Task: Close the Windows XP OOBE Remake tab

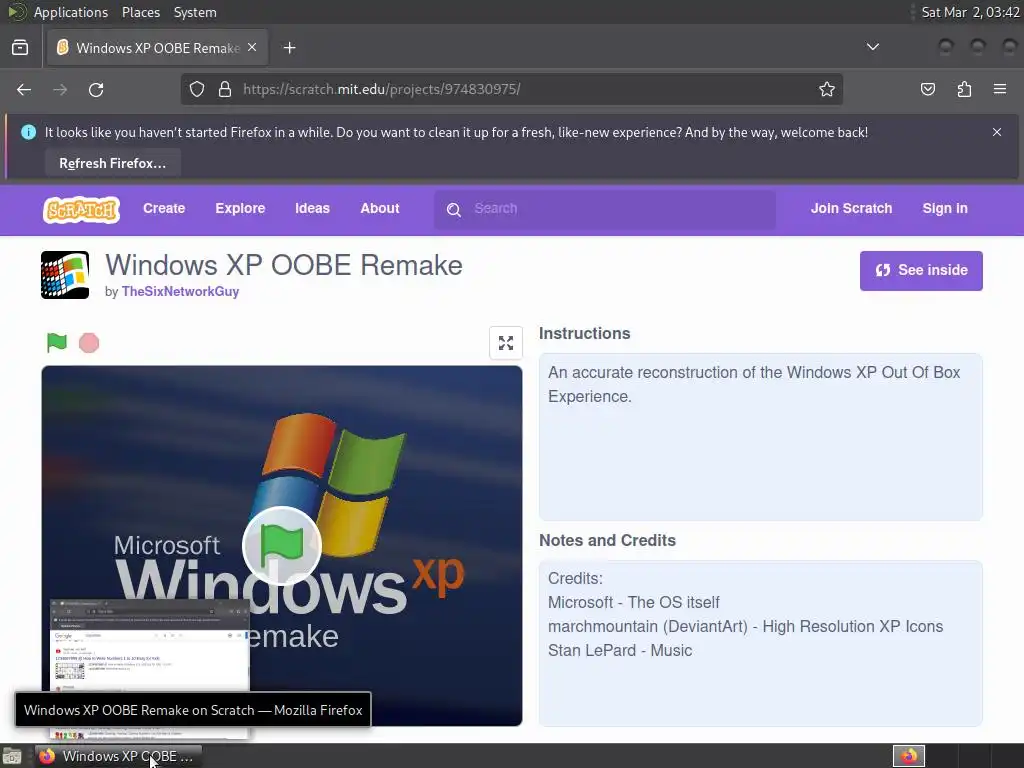Action: tap(252, 48)
